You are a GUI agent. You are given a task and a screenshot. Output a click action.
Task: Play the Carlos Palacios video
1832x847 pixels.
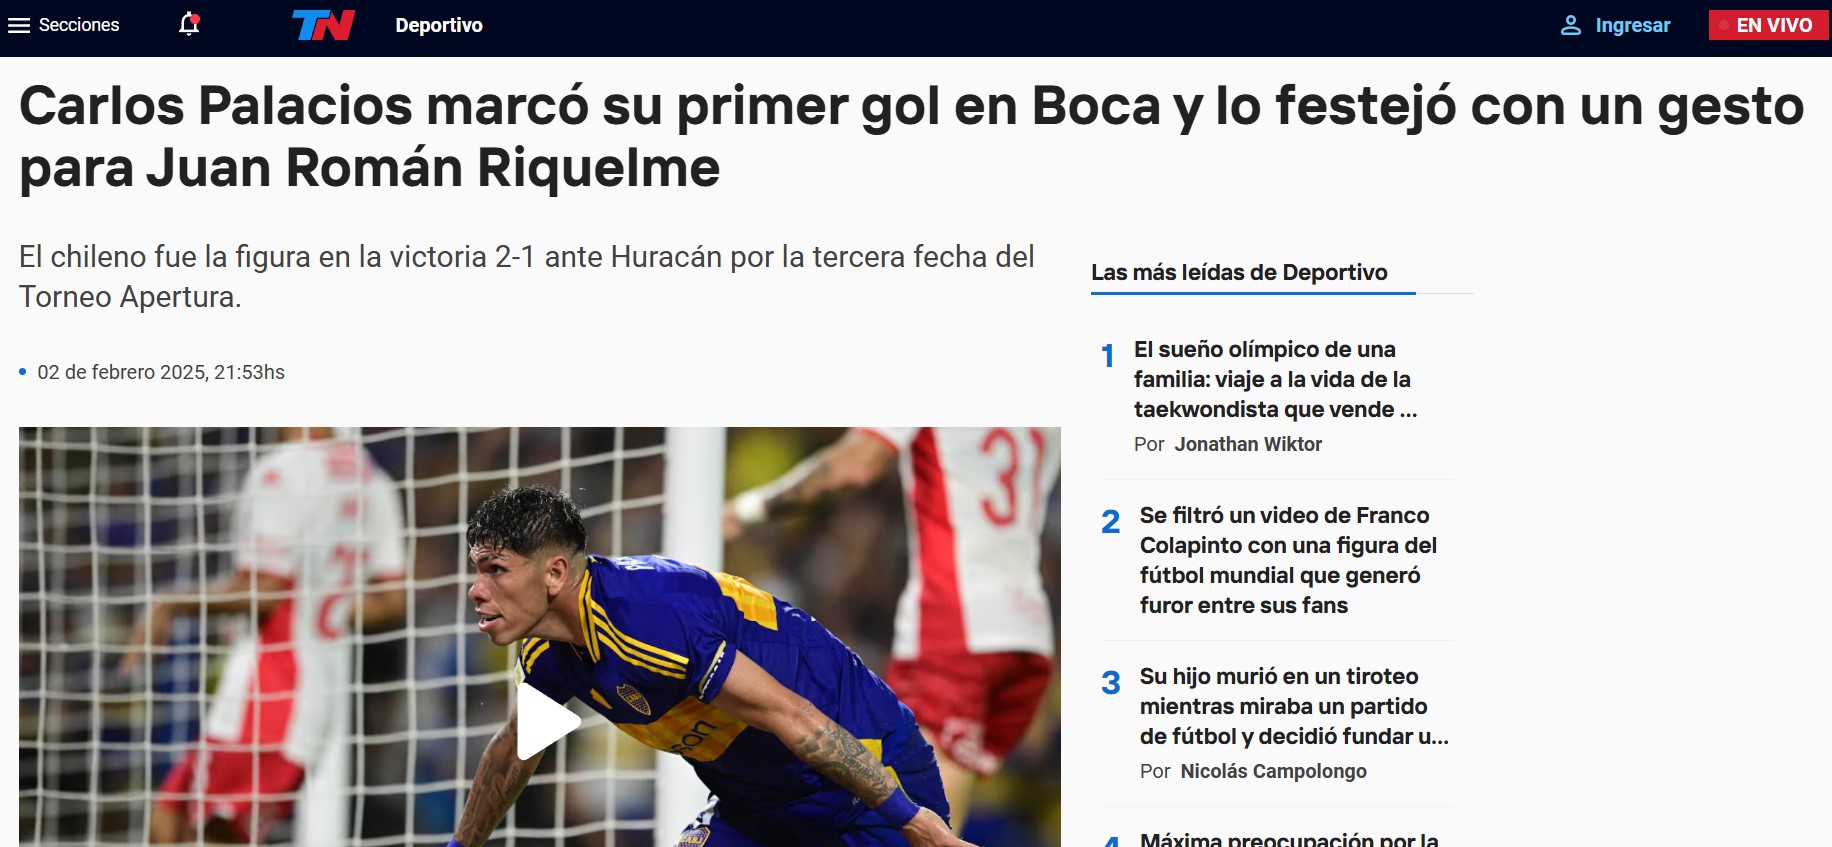tap(547, 721)
